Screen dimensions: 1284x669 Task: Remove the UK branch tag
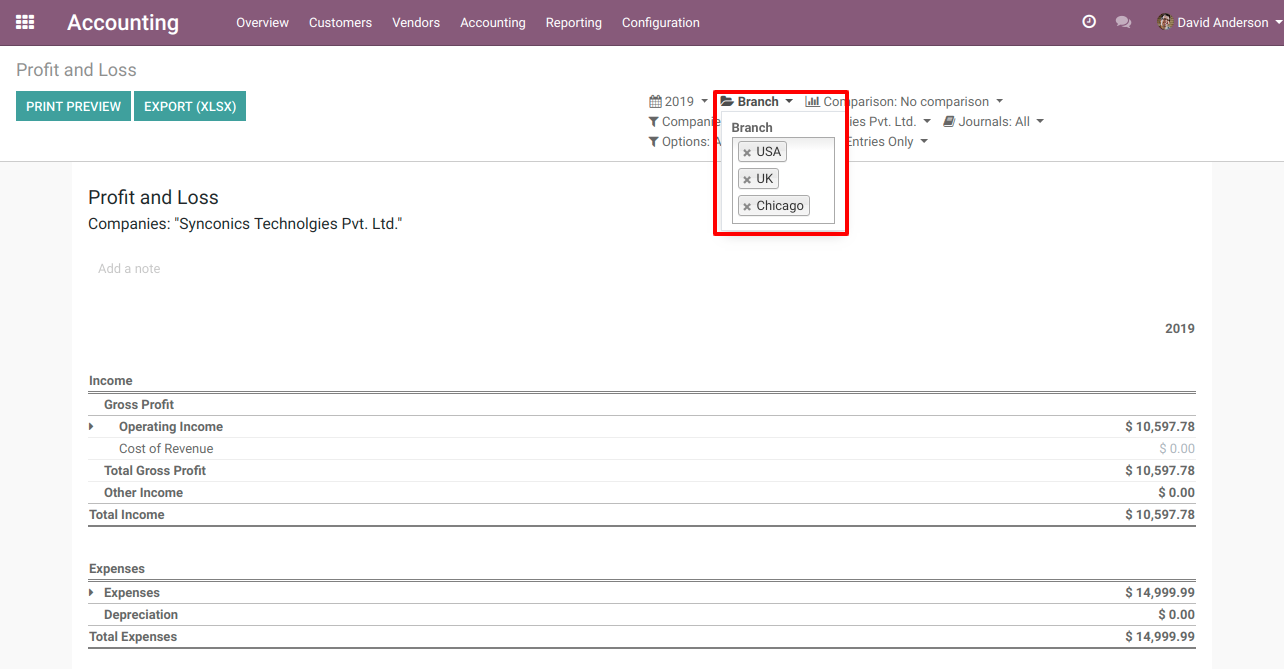pyautogui.click(x=747, y=180)
